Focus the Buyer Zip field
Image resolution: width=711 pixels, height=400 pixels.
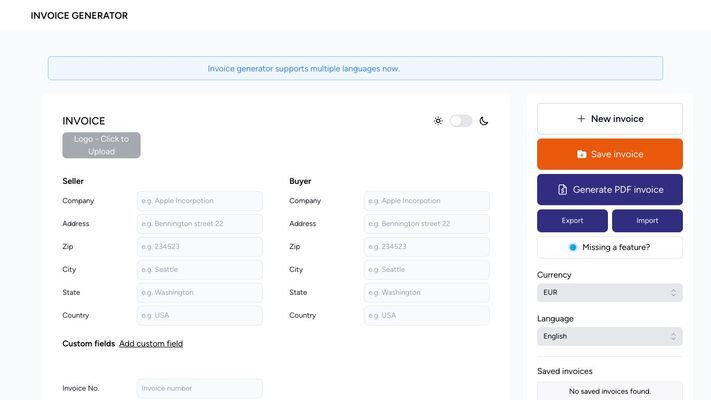click(427, 247)
